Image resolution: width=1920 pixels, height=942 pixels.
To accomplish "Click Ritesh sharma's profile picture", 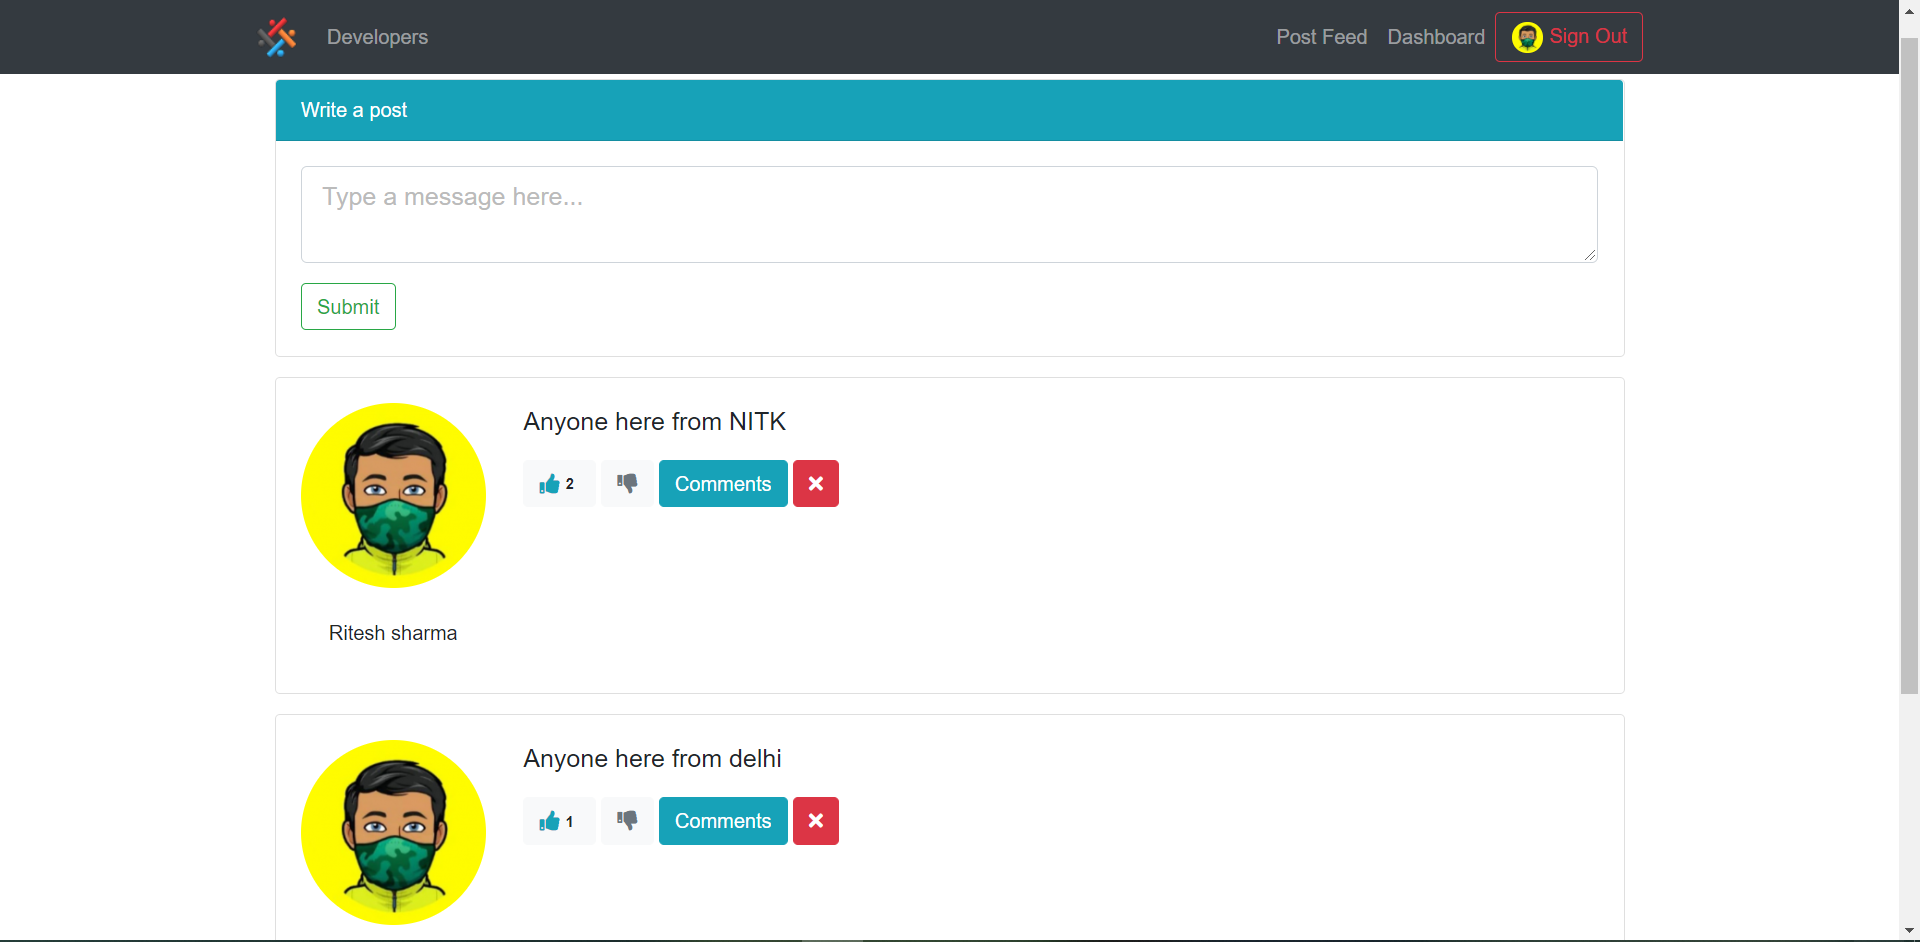I will click(x=393, y=495).
